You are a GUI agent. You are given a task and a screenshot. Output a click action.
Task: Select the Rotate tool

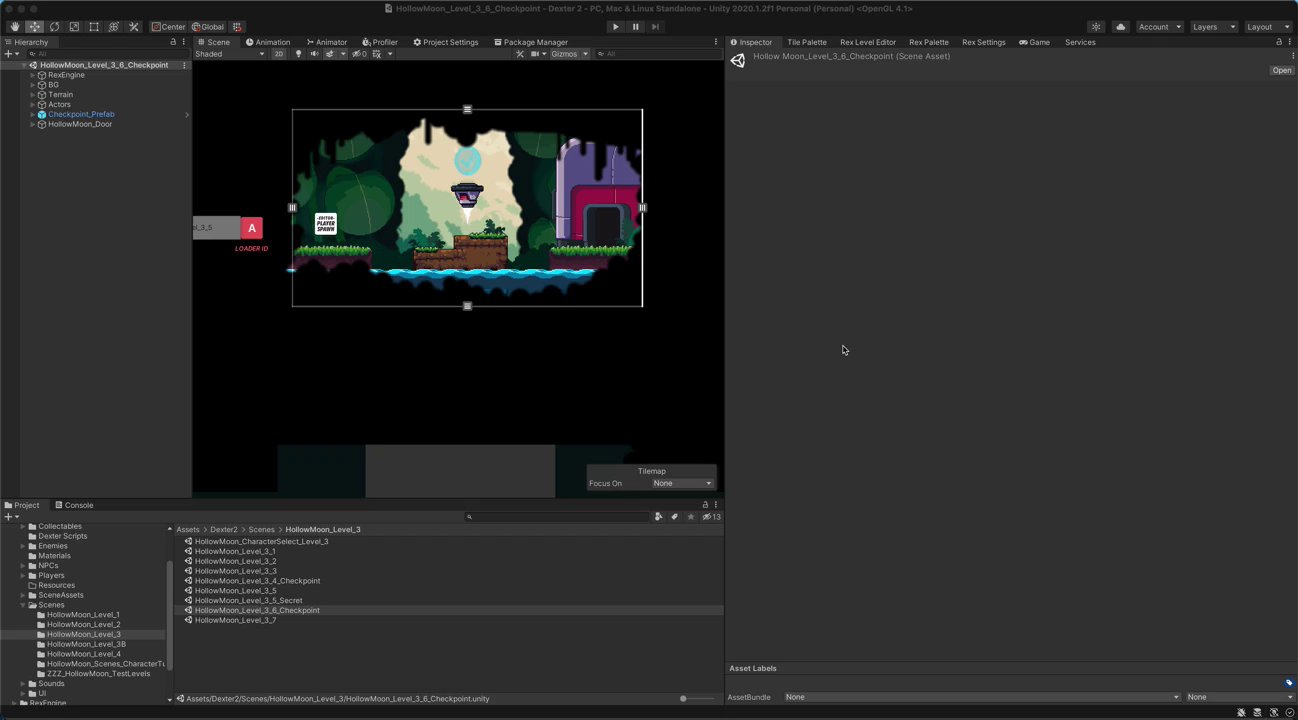[54, 27]
